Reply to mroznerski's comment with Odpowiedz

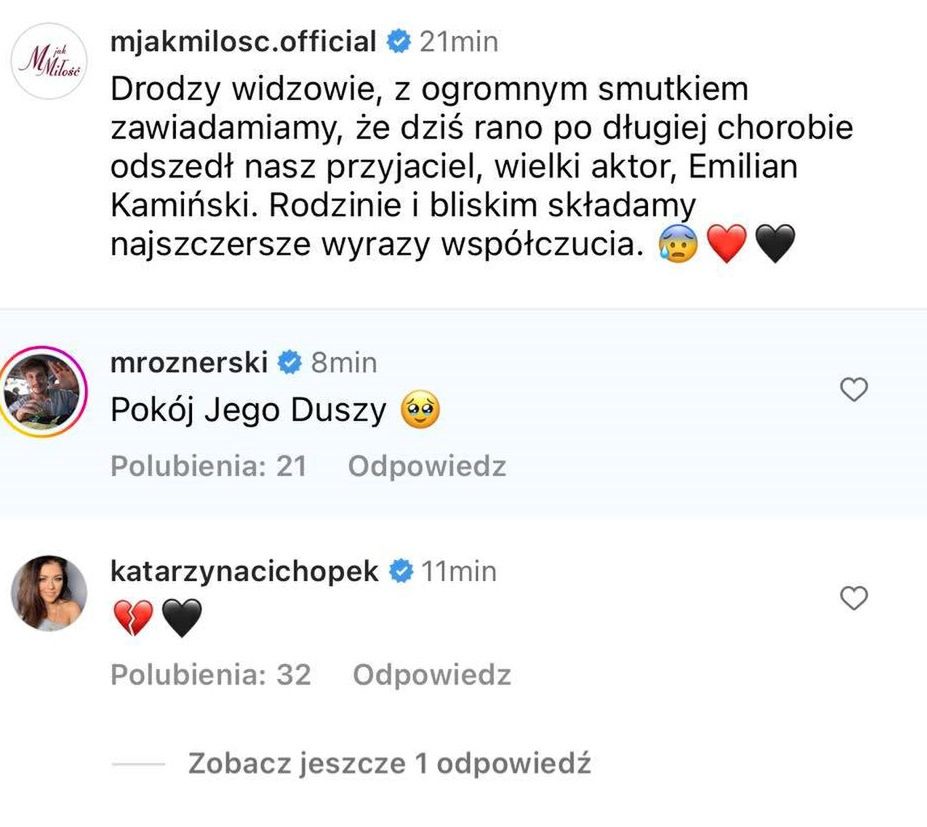[x=427, y=466]
